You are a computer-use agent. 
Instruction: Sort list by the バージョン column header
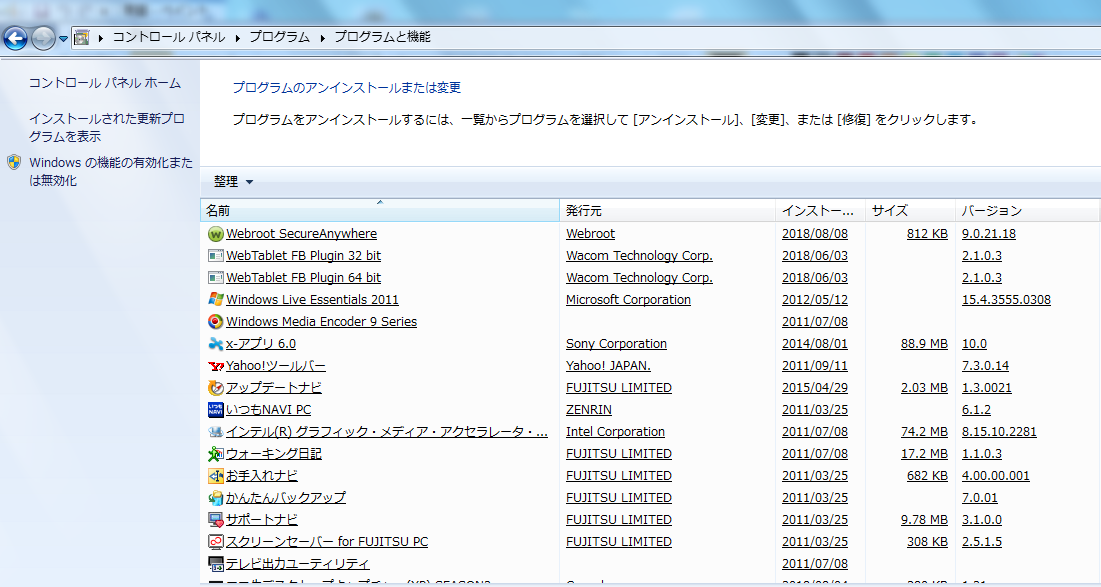click(x=1027, y=210)
